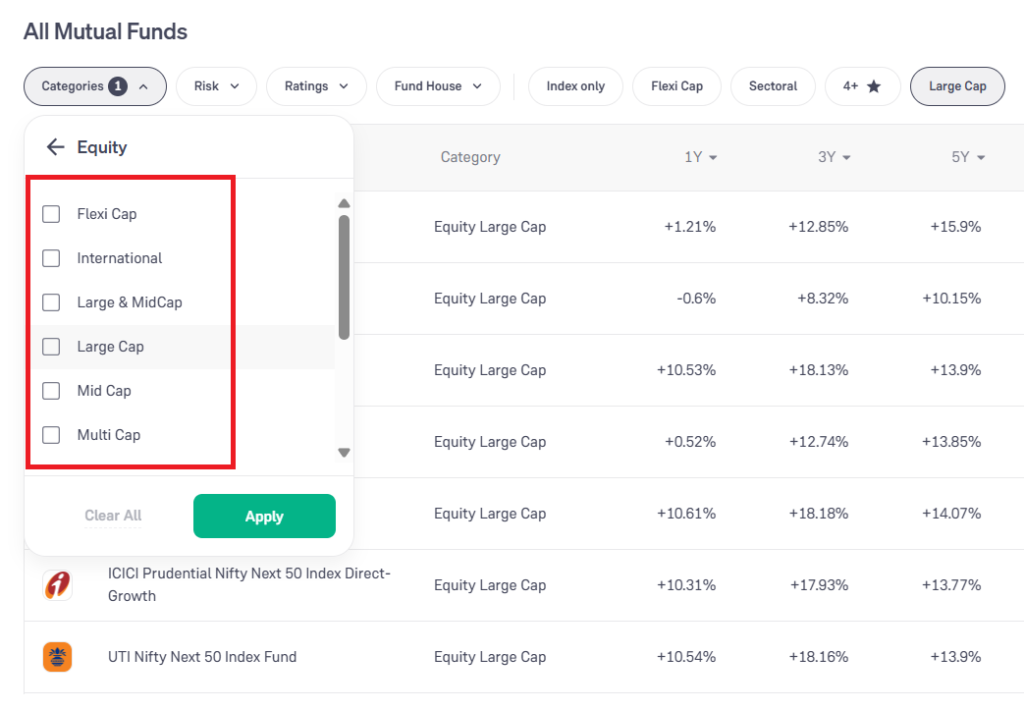
Task: Collapse the Categories dropdown
Action: 95,86
